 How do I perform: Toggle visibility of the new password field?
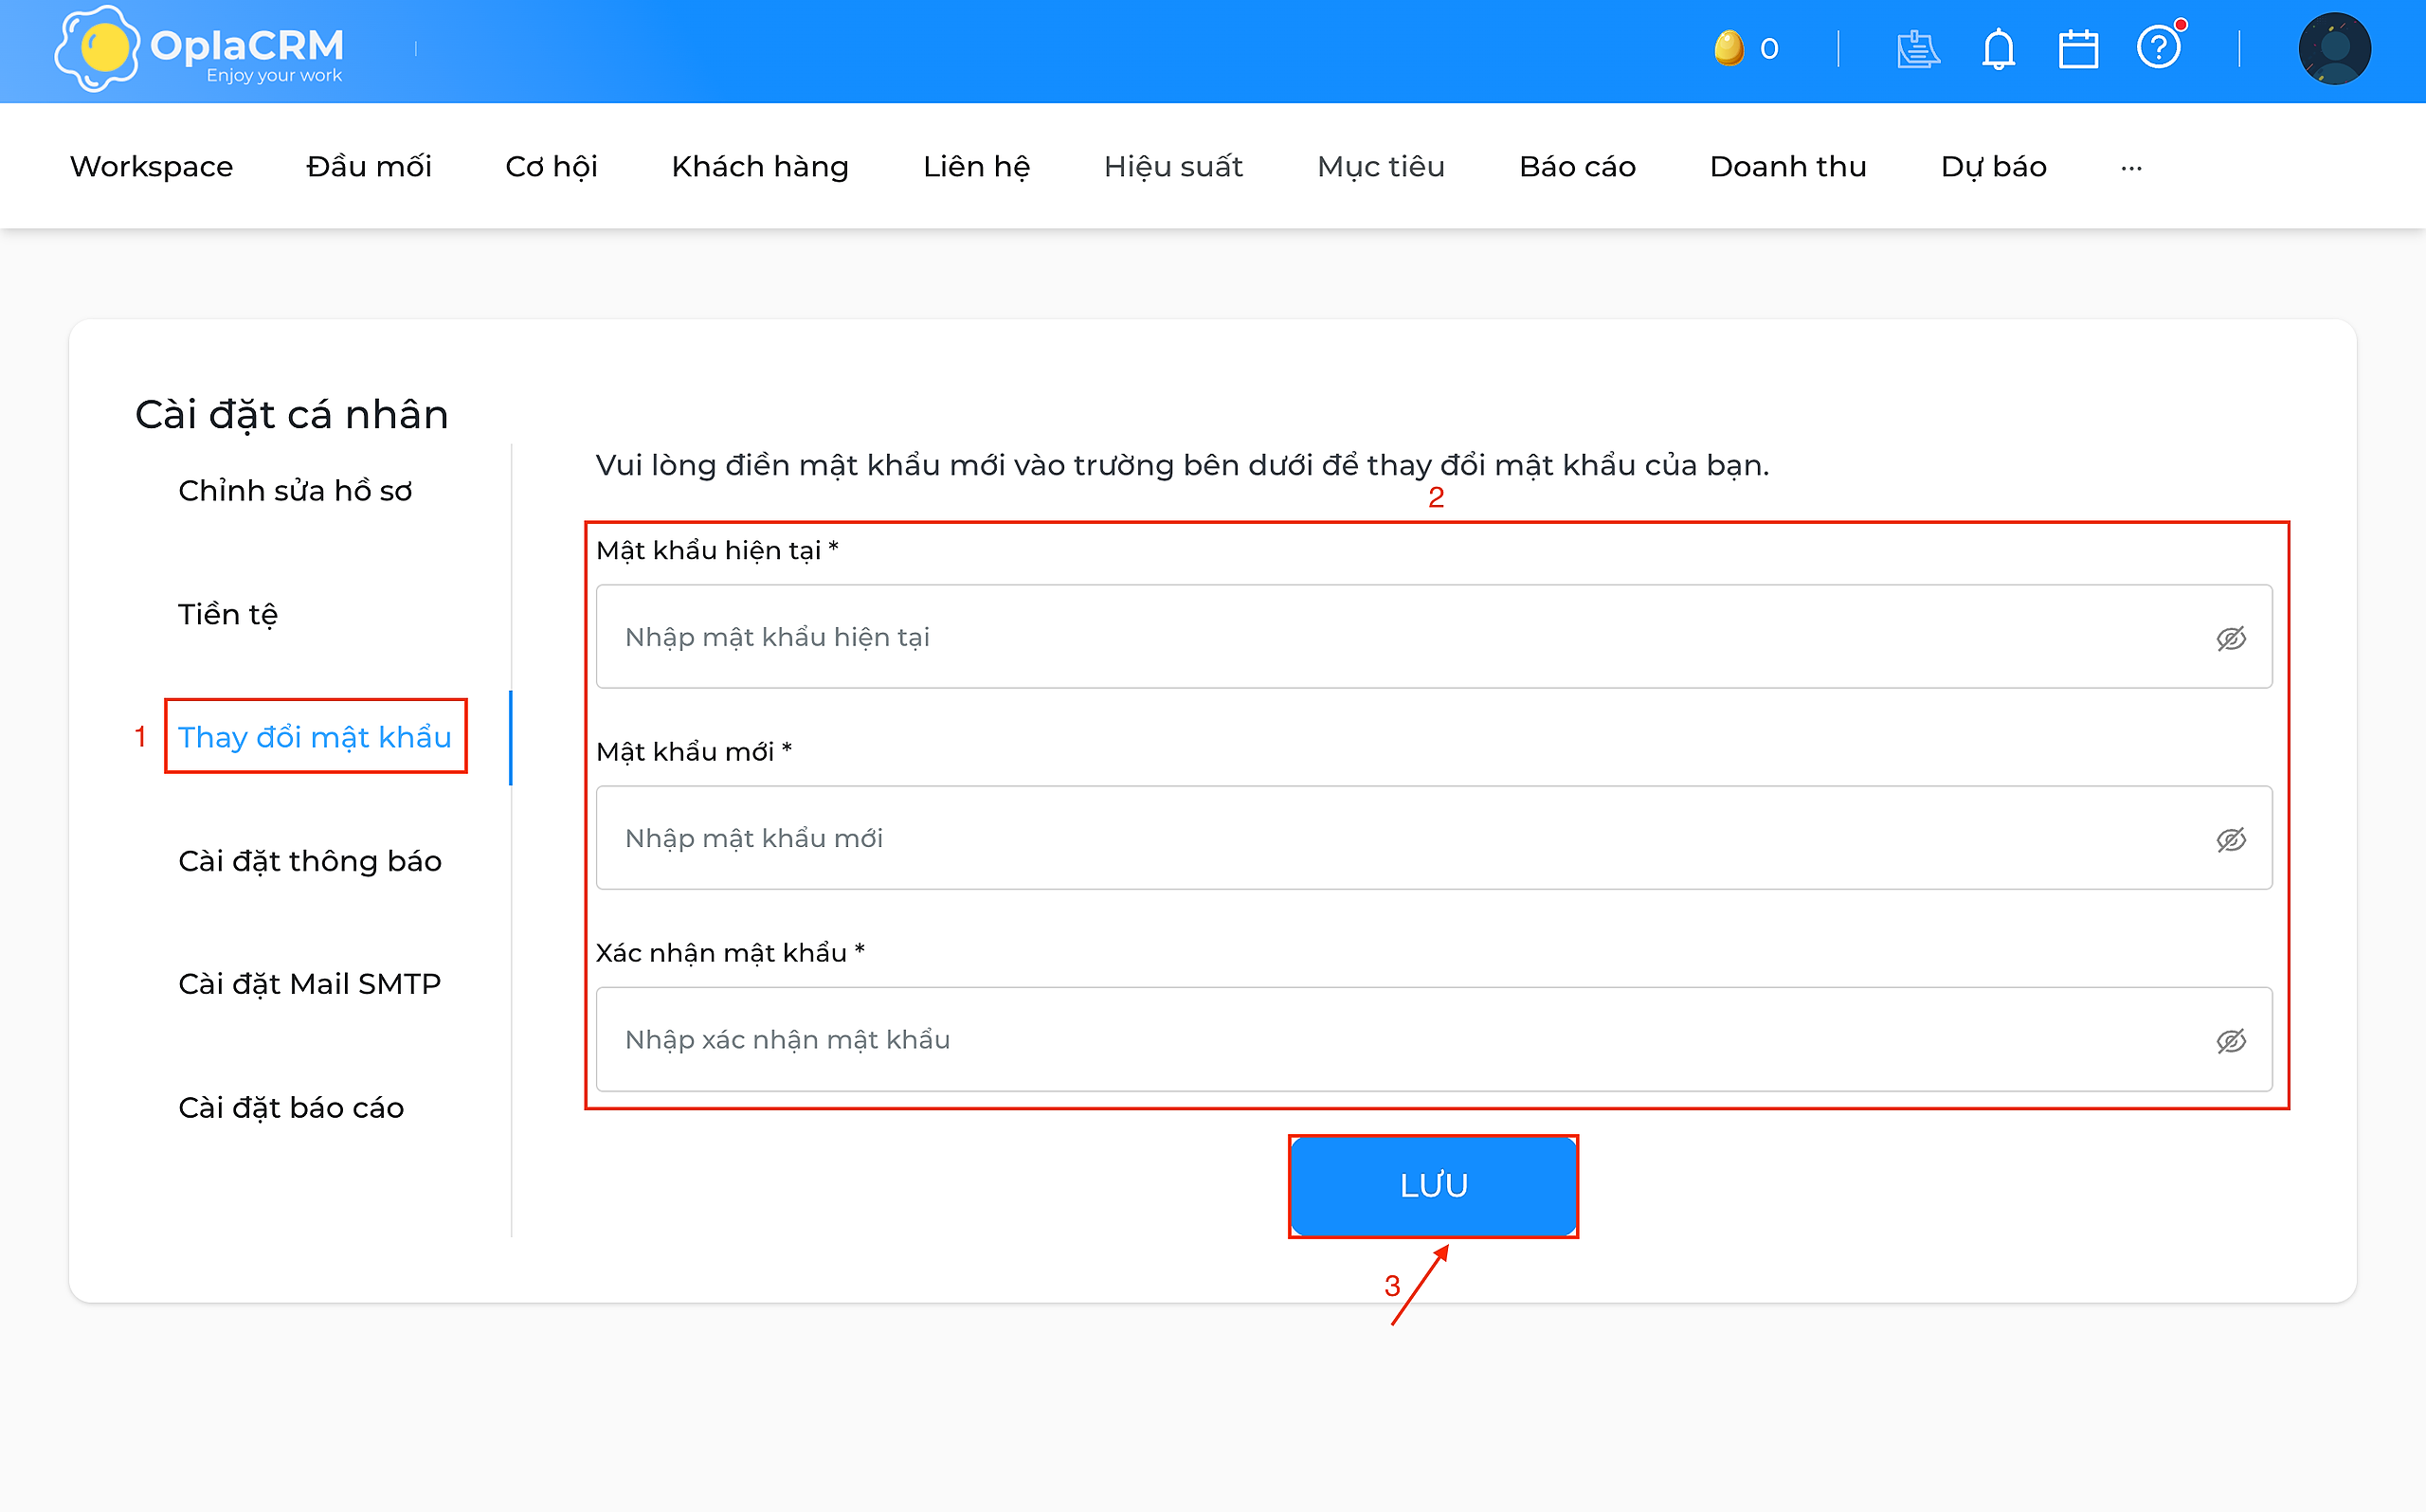click(2231, 839)
